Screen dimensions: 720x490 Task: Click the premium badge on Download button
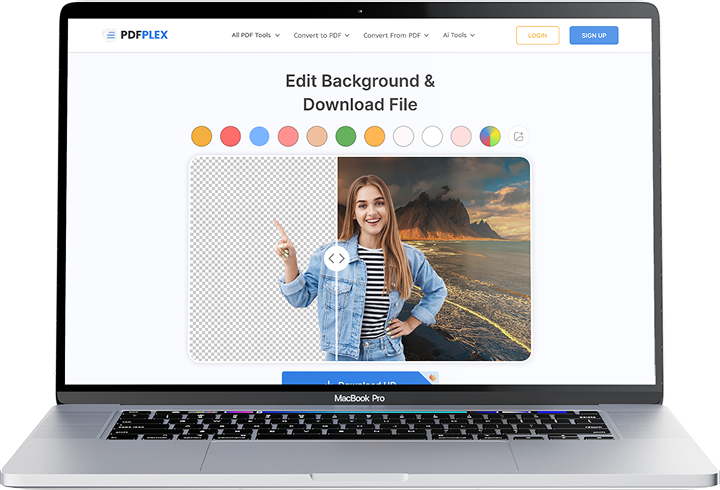(x=432, y=377)
